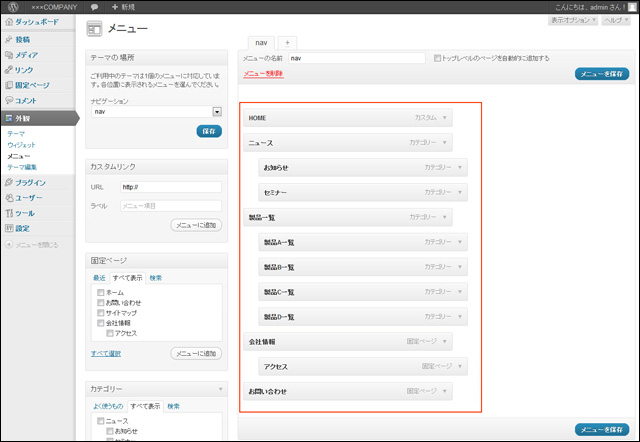Collapse the カテゴリー panel arrow
The image size is (640, 442).
point(220,389)
